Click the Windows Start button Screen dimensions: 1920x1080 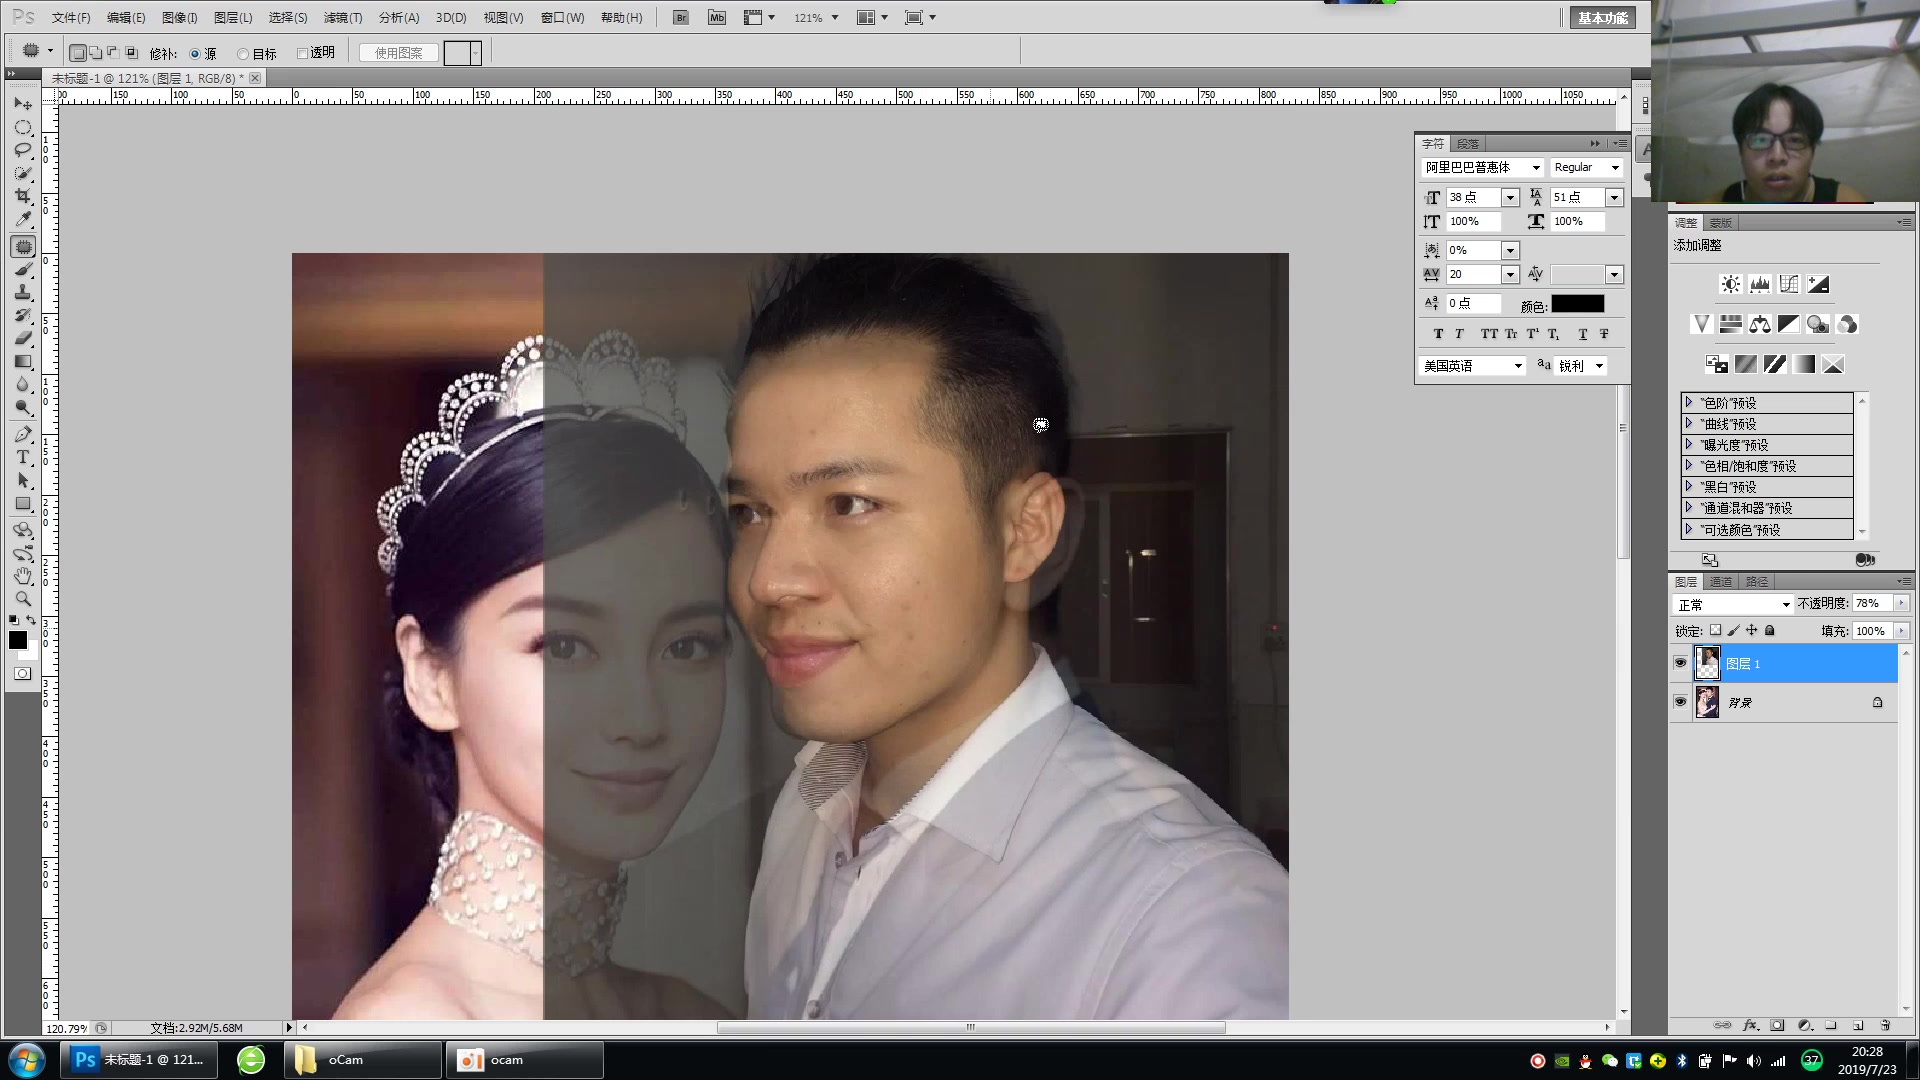pos(27,1060)
